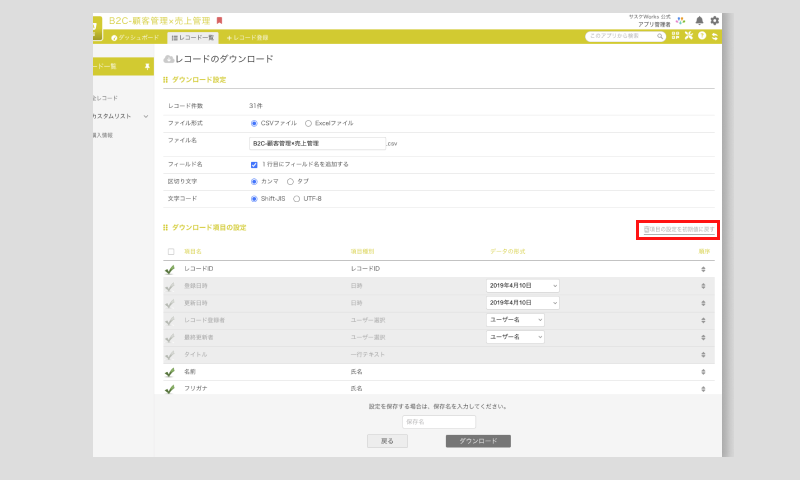Click into the ファイル名 input field
Viewport: 800px width, 480px height.
317,143
